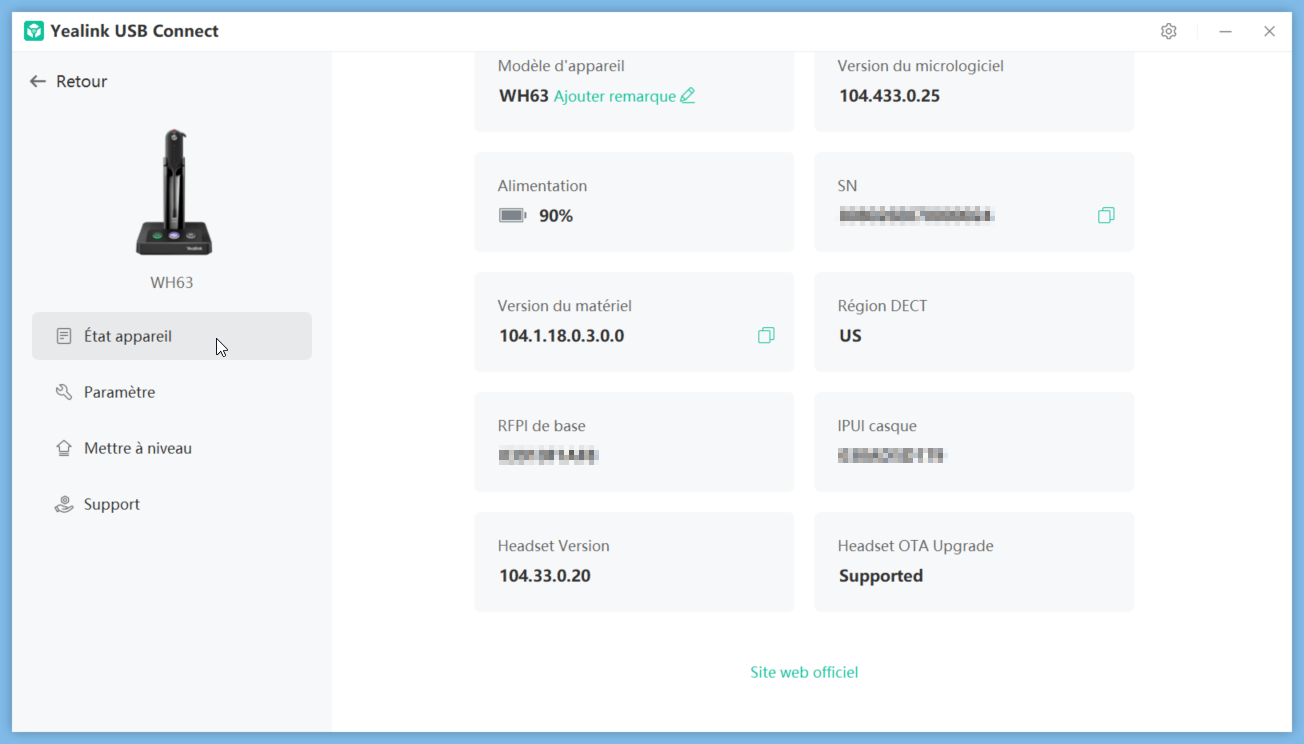Click the Support hand icon
The width and height of the screenshot is (1304, 744).
(64, 504)
